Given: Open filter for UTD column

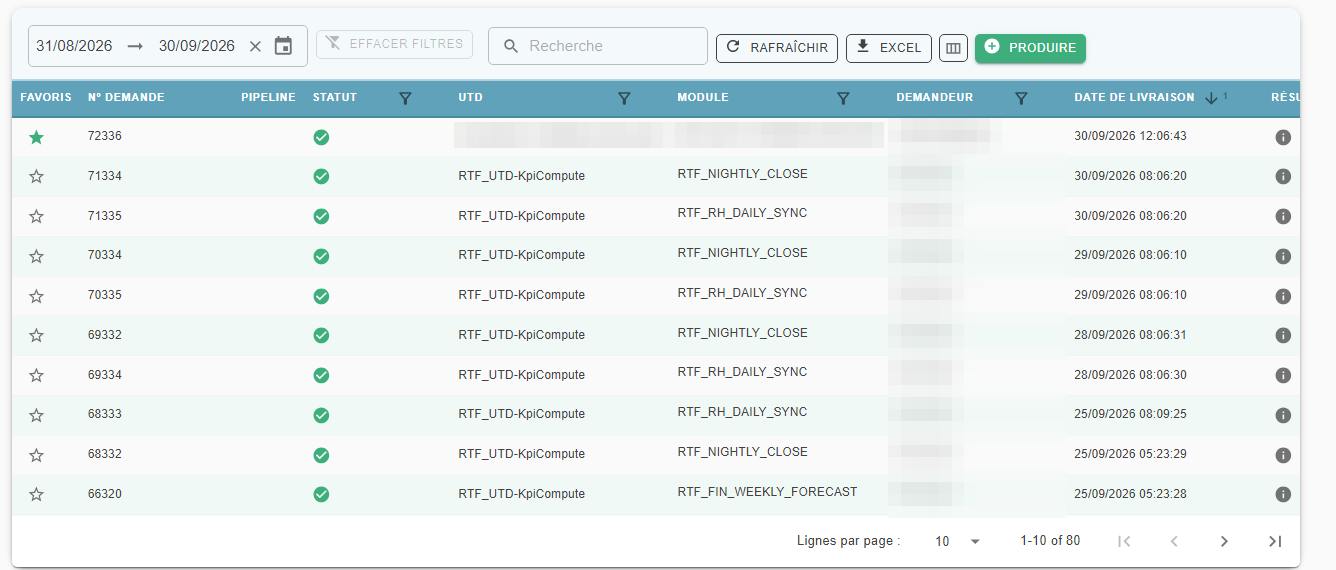Looking at the screenshot, I should coord(624,98).
